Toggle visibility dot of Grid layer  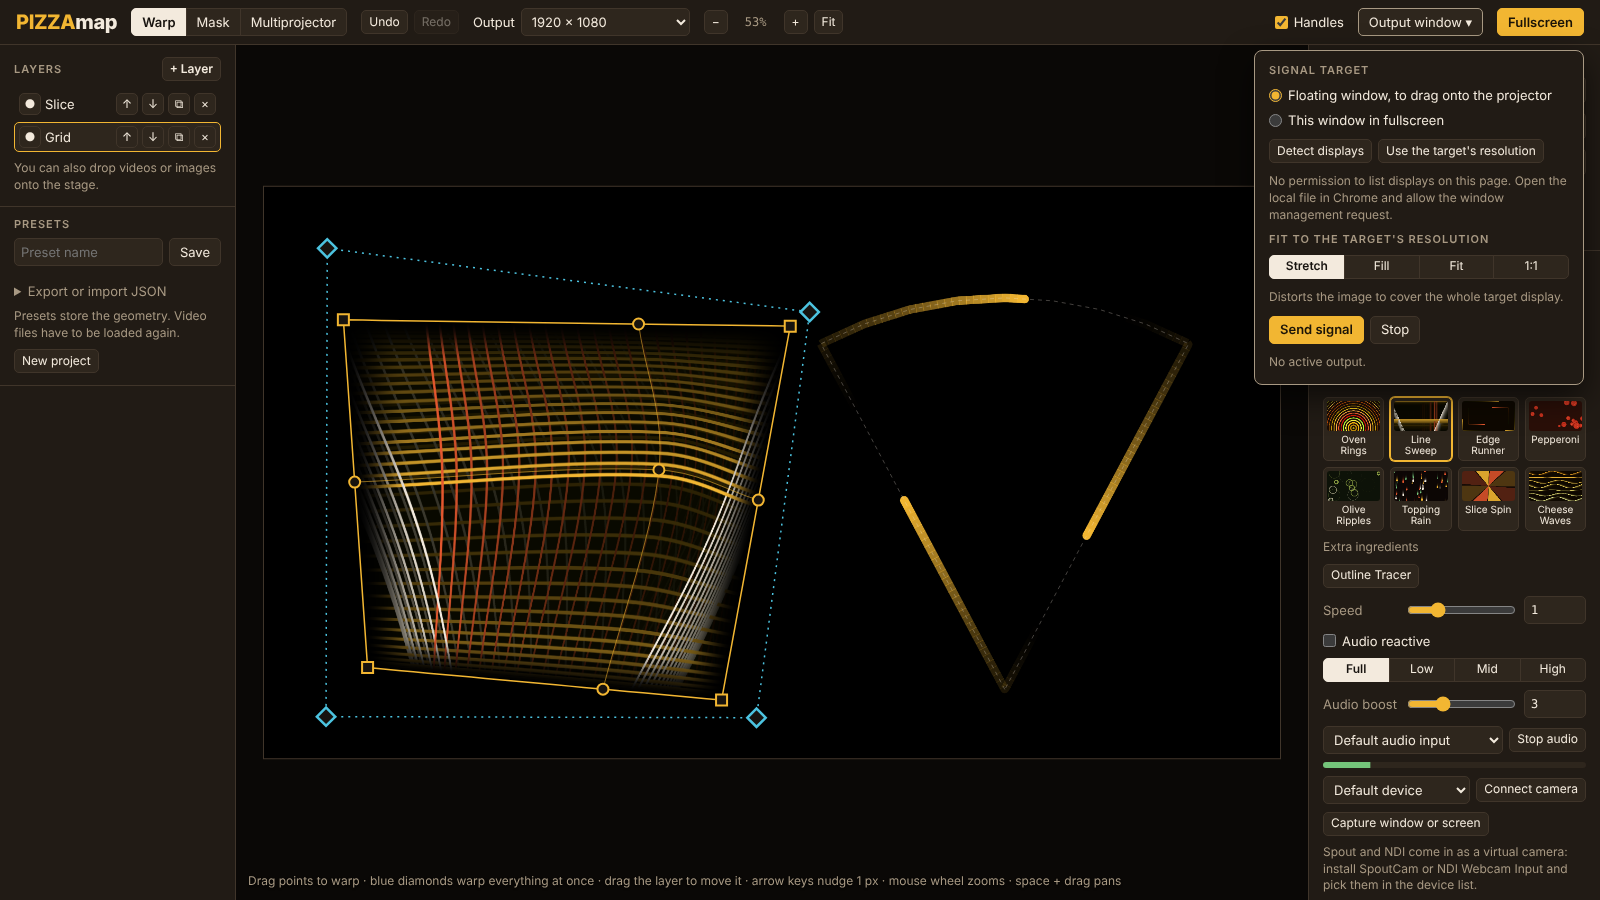[30, 137]
